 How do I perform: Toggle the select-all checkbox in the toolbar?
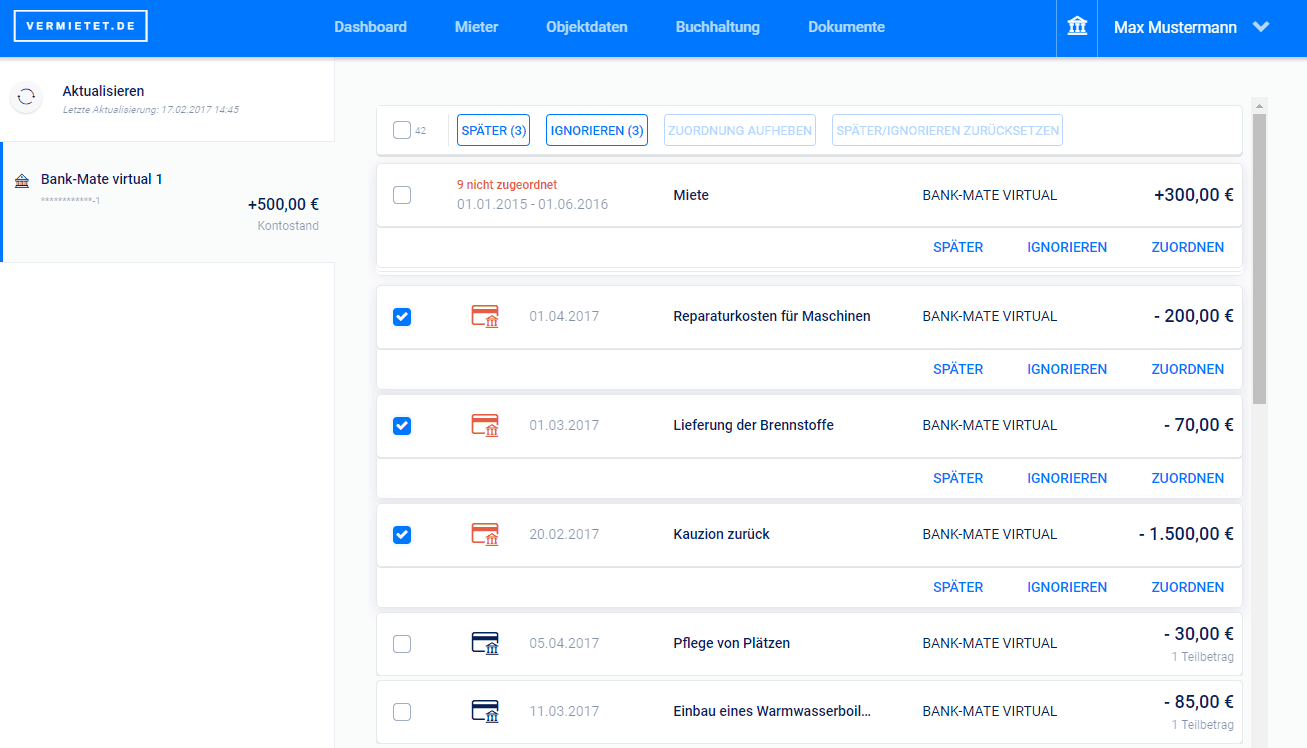tap(402, 130)
